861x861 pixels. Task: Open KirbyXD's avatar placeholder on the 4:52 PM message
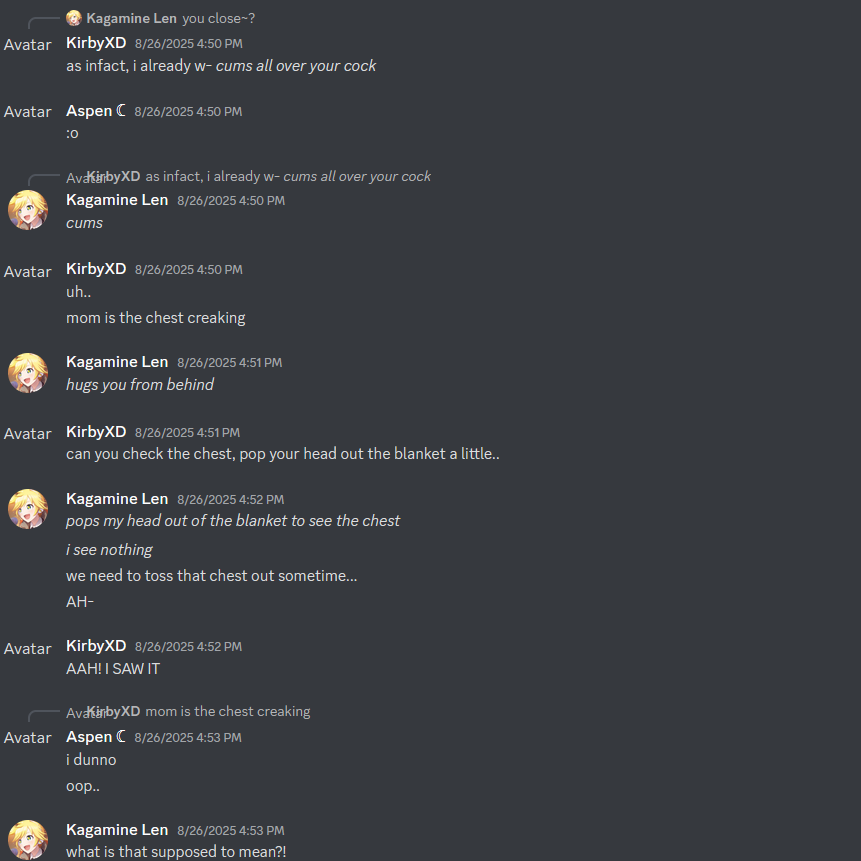pos(27,648)
